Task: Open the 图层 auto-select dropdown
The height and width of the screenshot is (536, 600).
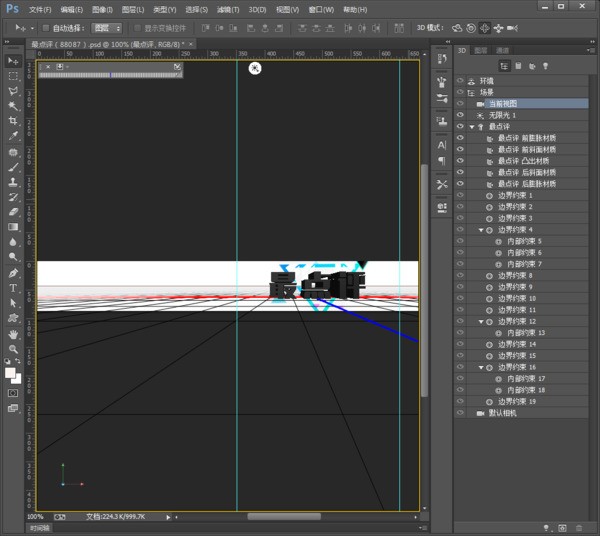Action: 105,28
